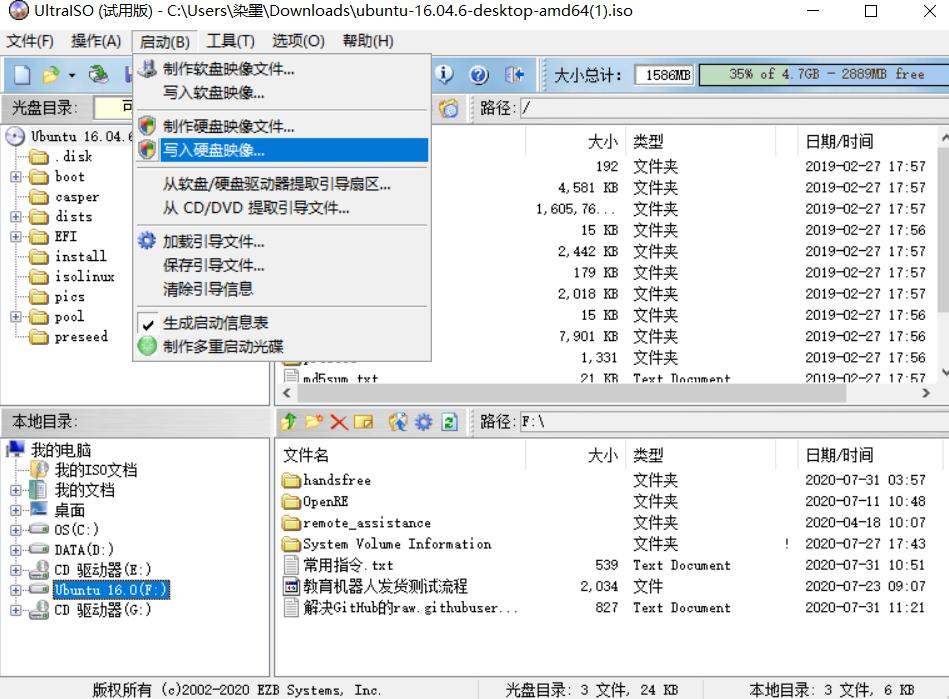Screen dimensions: 949x699
Task: Click the local path field F:\
Action: point(734,422)
